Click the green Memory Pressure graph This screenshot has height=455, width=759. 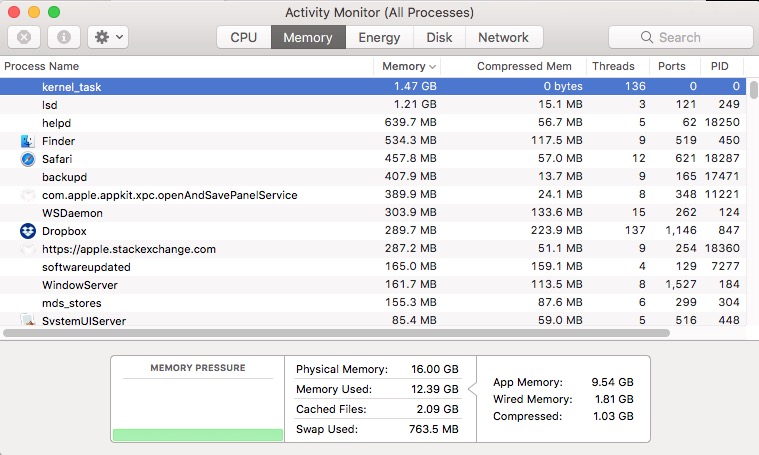click(197, 435)
